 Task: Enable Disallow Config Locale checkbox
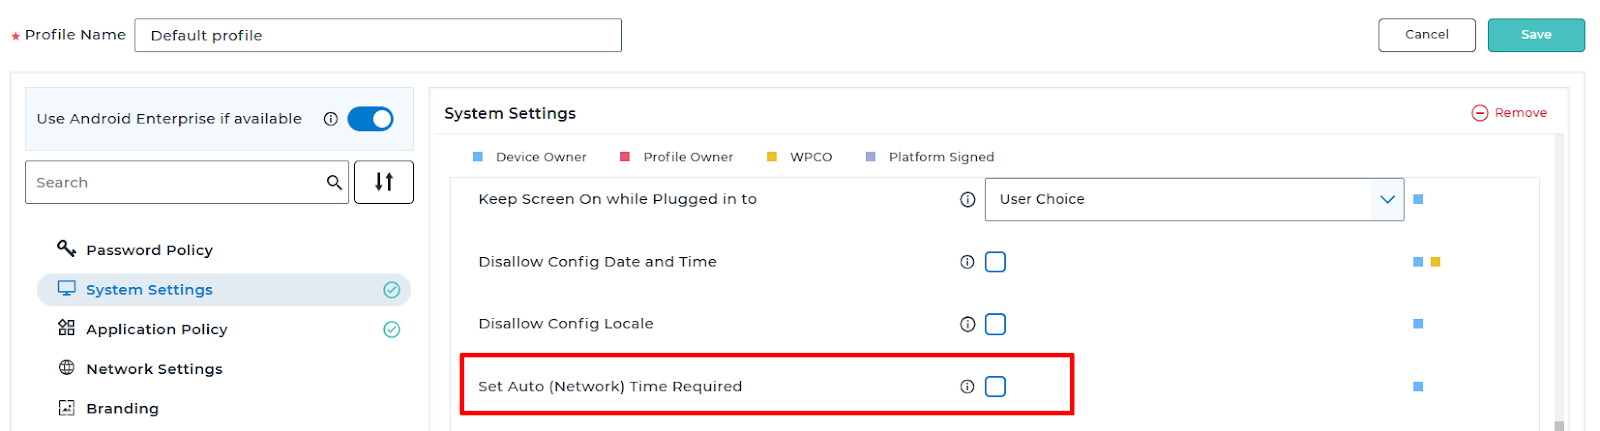tap(995, 324)
